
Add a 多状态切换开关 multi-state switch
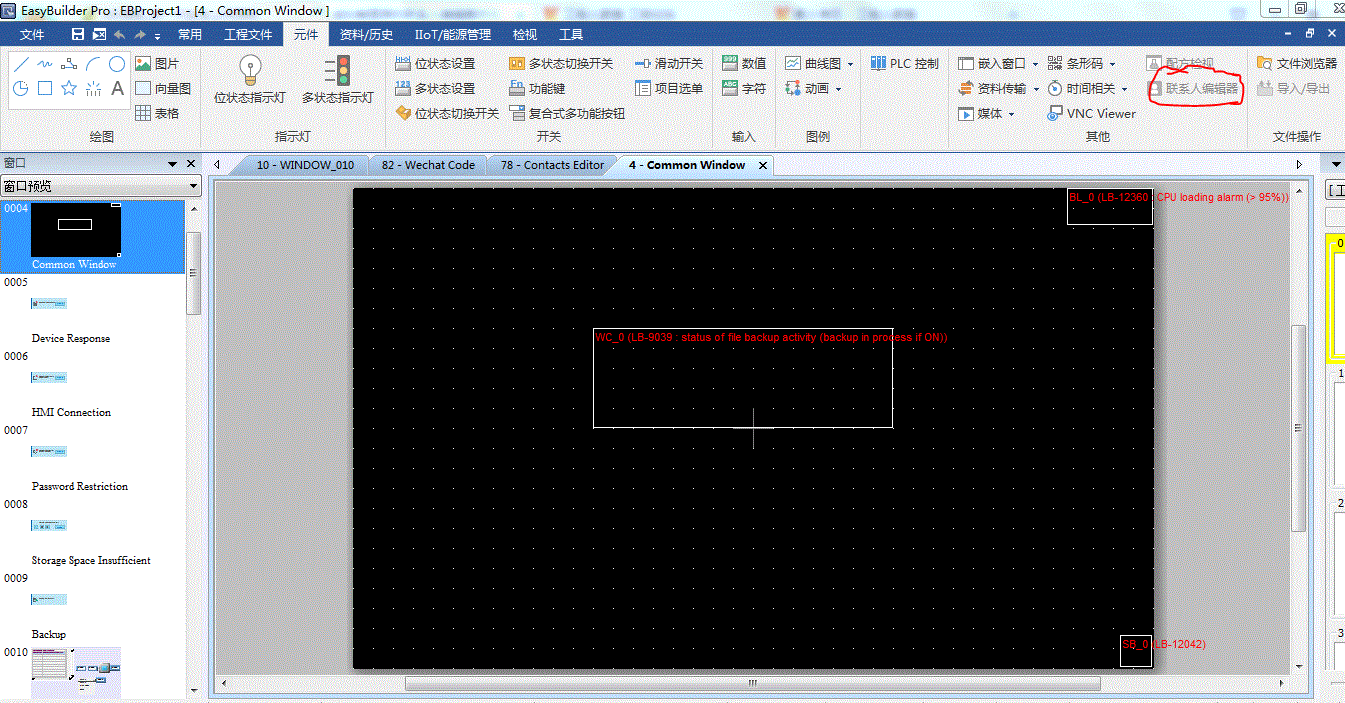[561, 63]
